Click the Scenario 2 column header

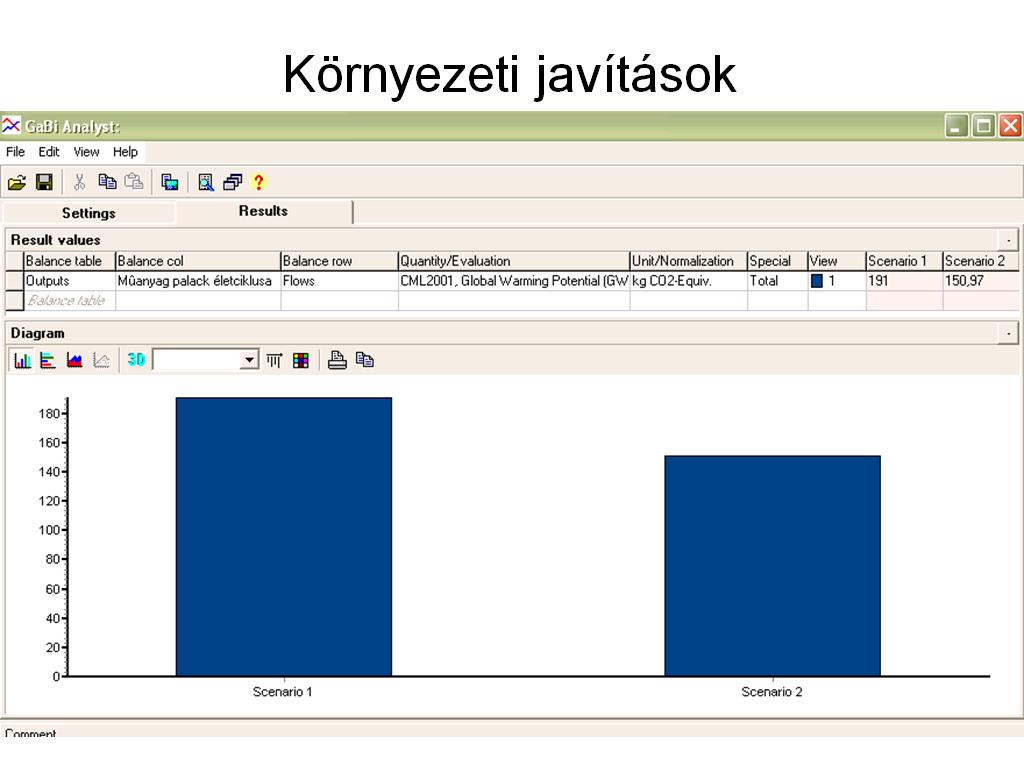click(x=981, y=261)
